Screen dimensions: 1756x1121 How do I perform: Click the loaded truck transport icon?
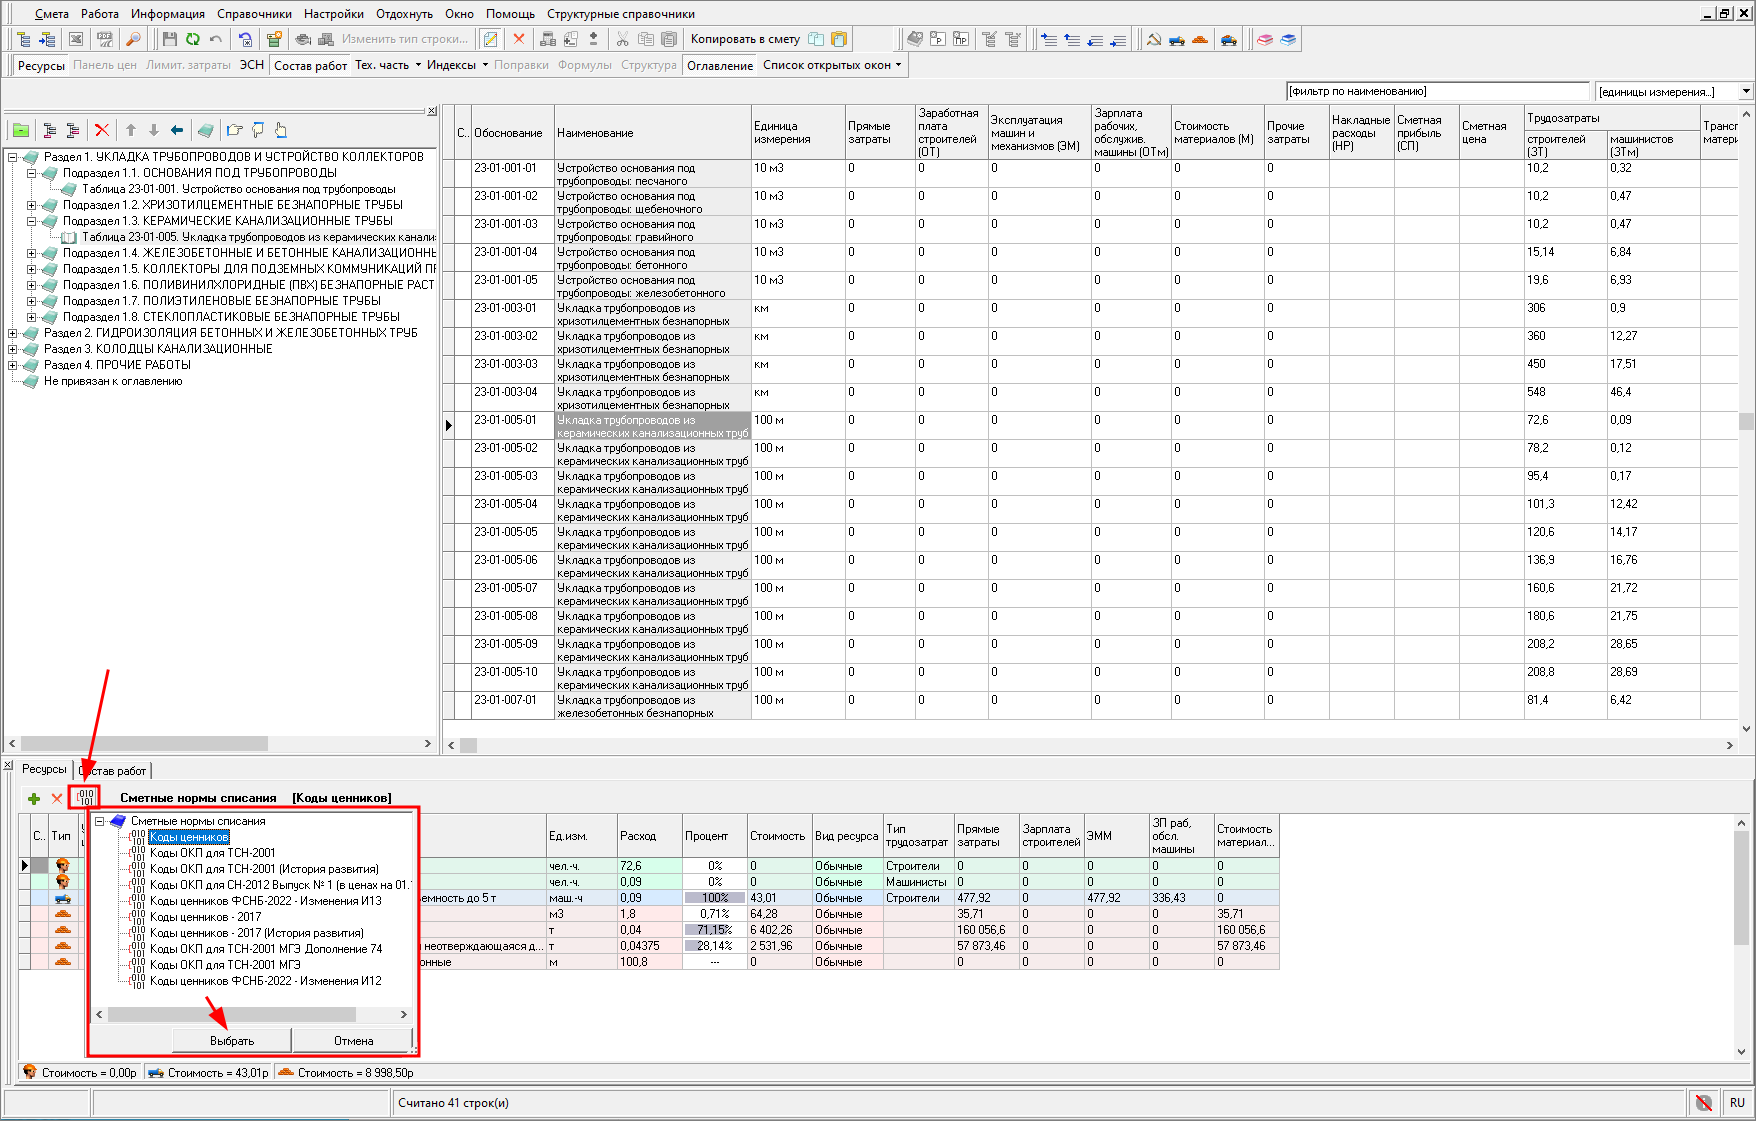[x=1229, y=39]
